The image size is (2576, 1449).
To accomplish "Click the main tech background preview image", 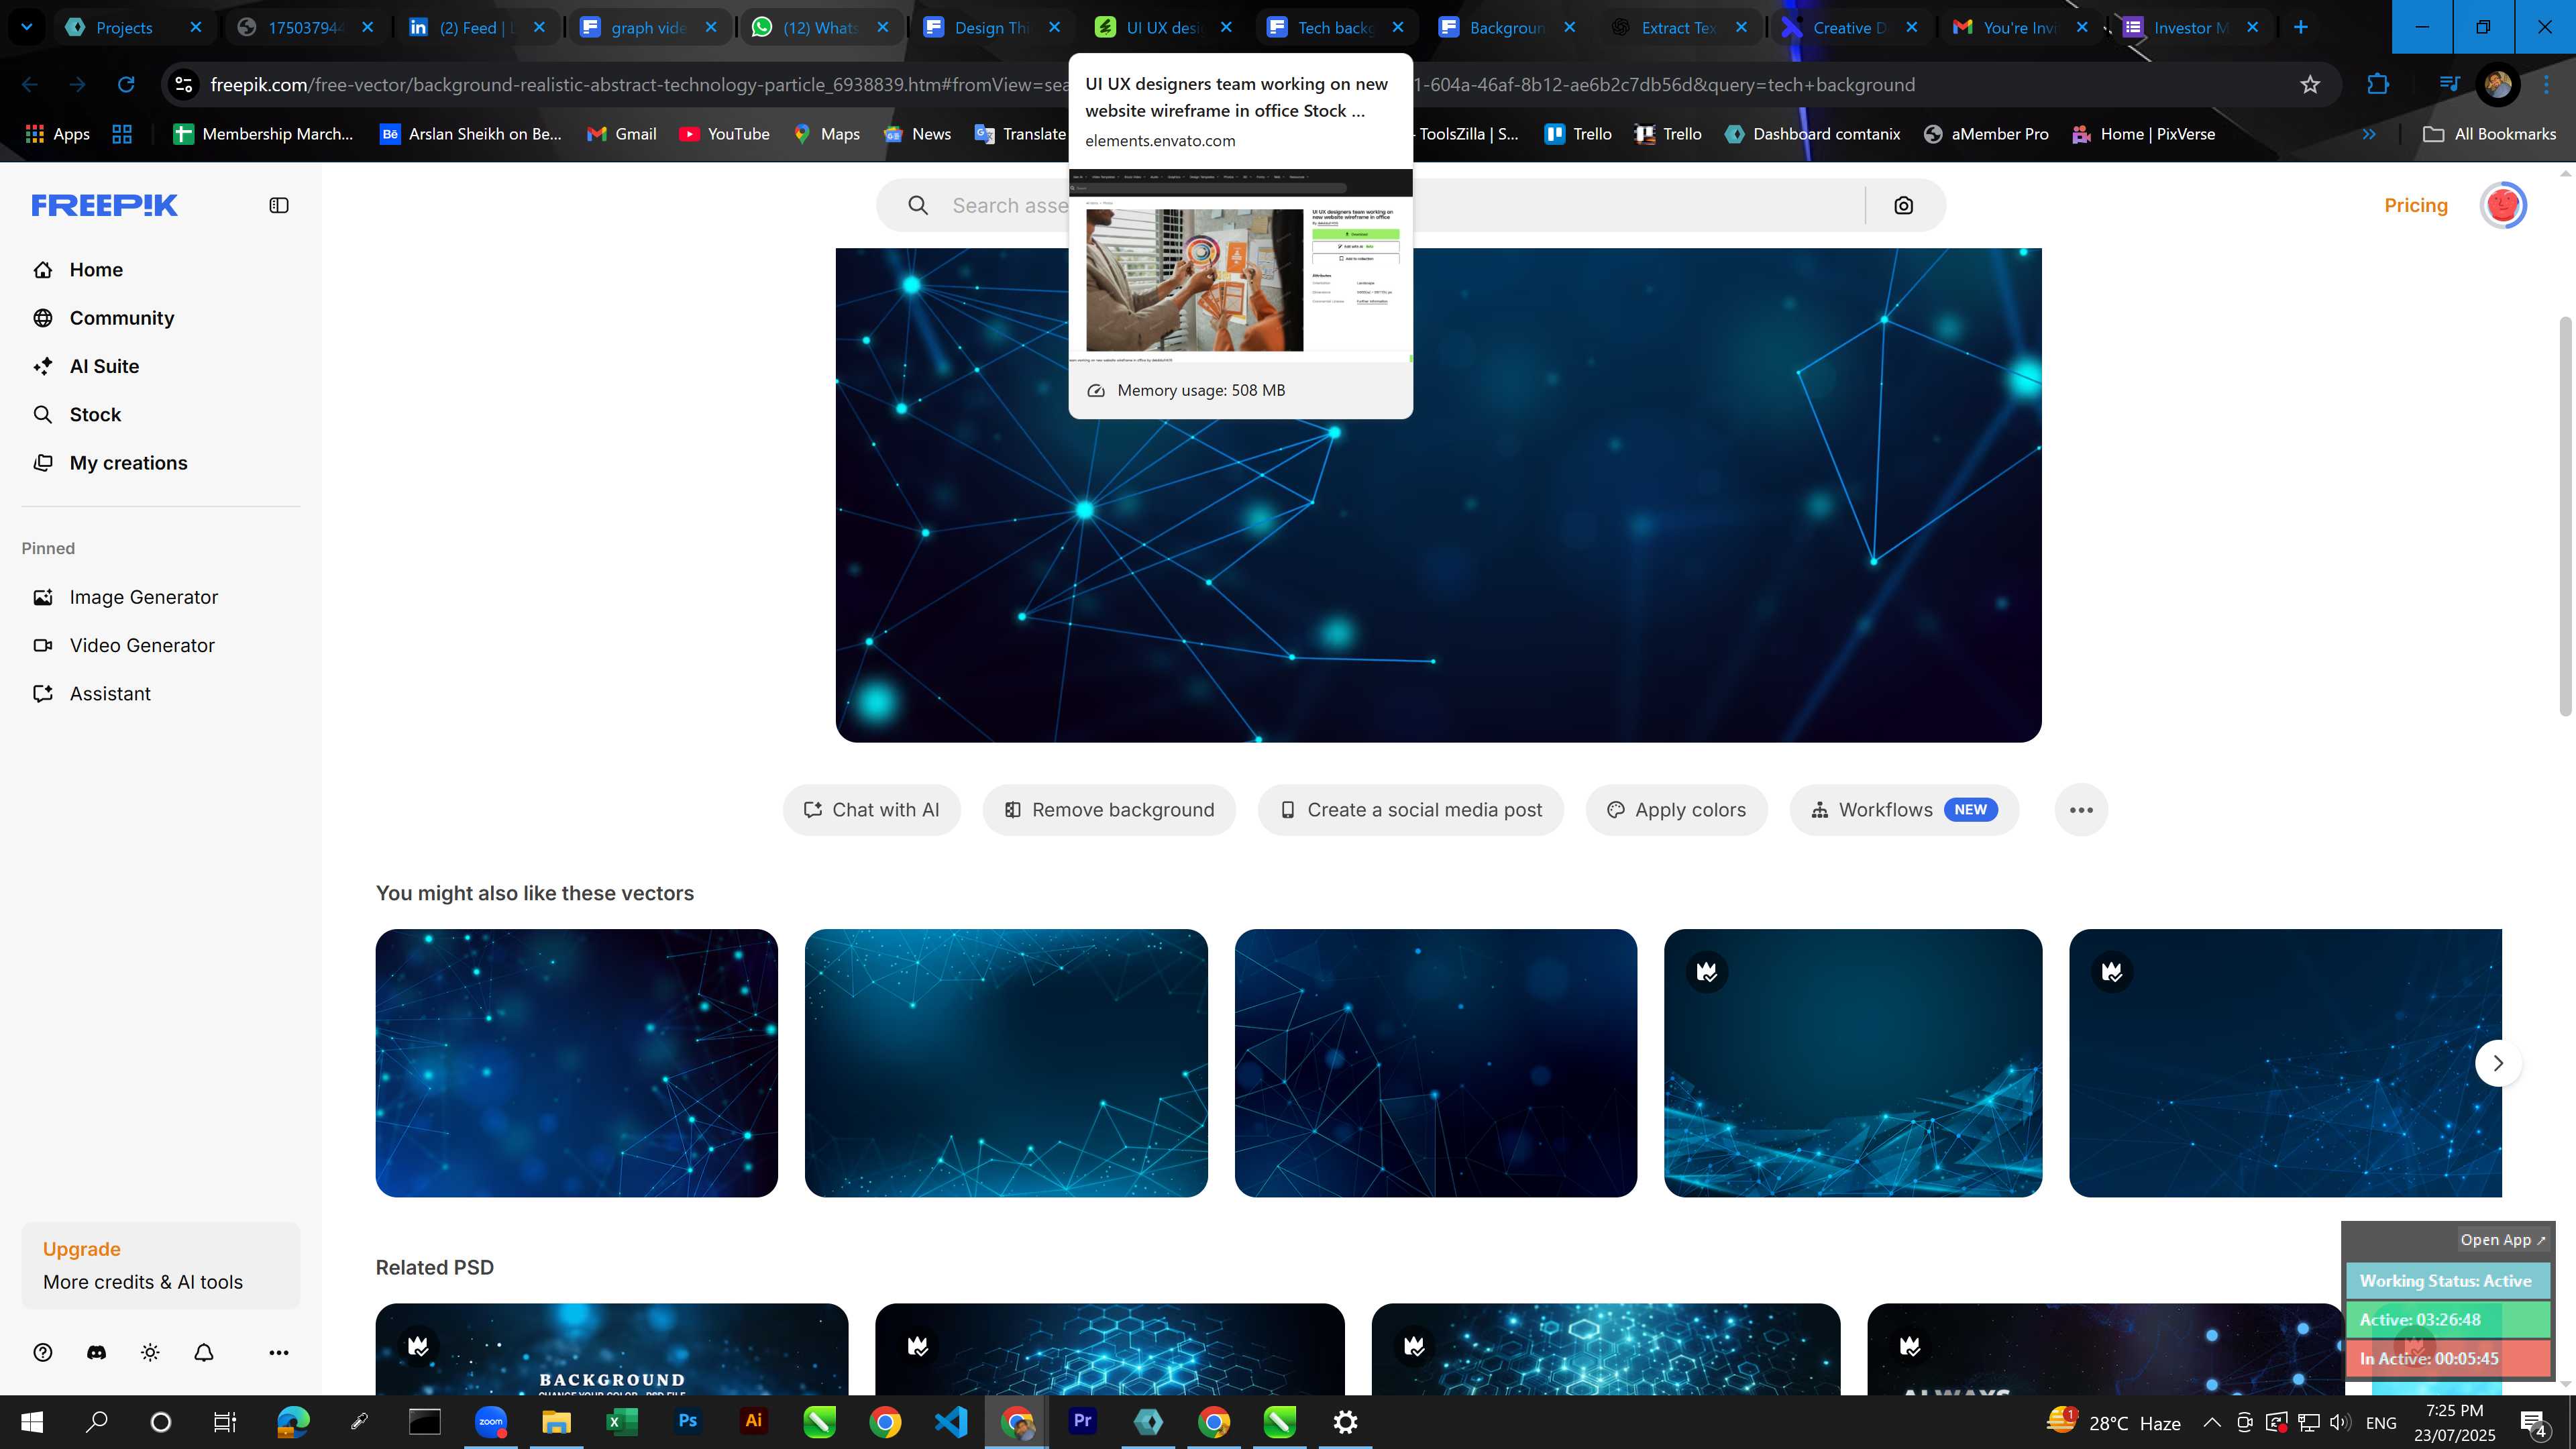I will [1438, 495].
